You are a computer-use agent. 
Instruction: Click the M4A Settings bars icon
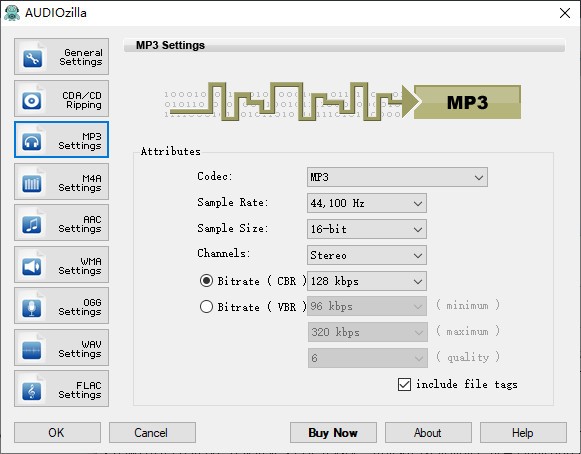32,183
